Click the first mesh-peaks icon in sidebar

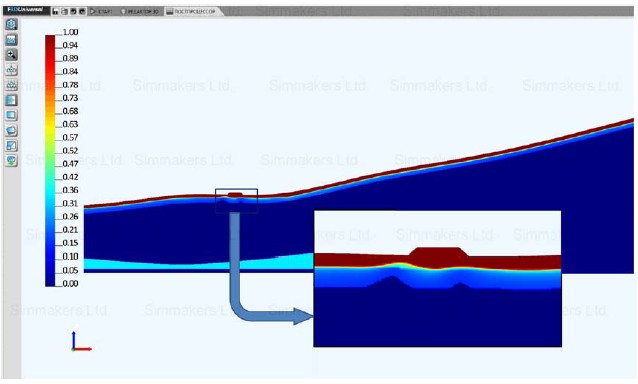pos(11,70)
